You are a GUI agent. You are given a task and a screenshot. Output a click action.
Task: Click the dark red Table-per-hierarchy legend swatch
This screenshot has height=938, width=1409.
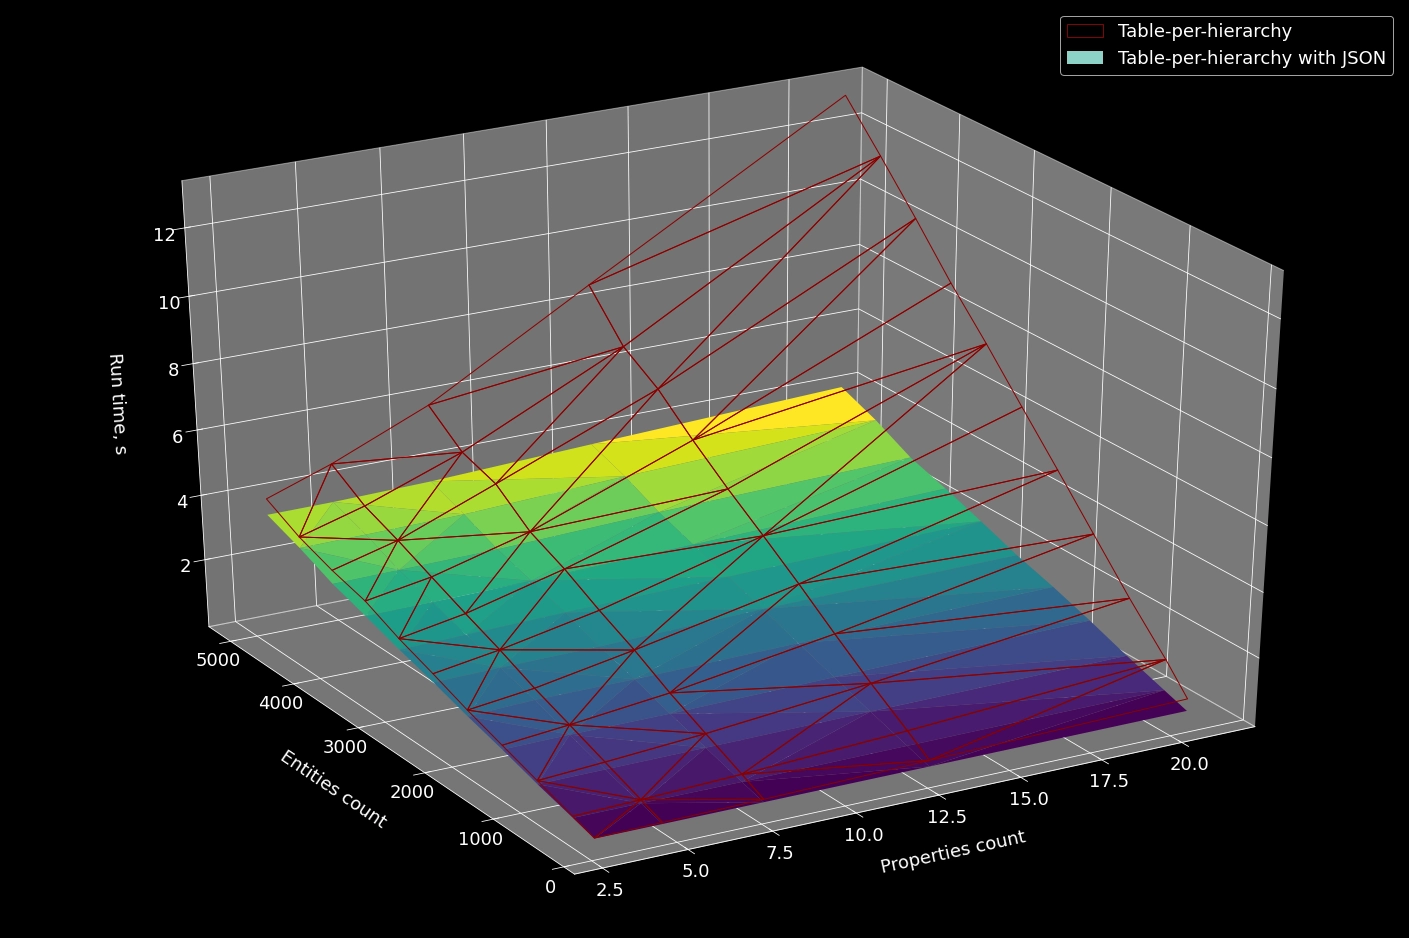pyautogui.click(x=1086, y=31)
